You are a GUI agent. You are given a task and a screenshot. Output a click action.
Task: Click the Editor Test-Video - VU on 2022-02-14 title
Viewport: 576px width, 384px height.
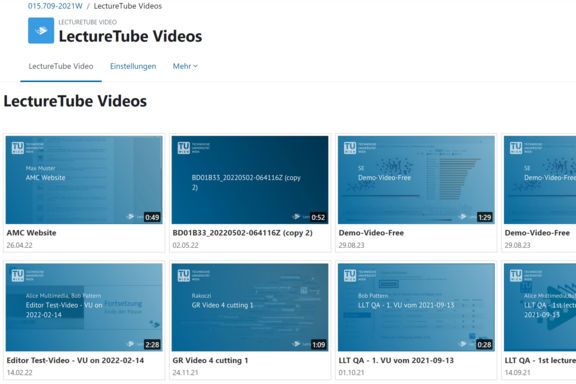click(x=75, y=360)
